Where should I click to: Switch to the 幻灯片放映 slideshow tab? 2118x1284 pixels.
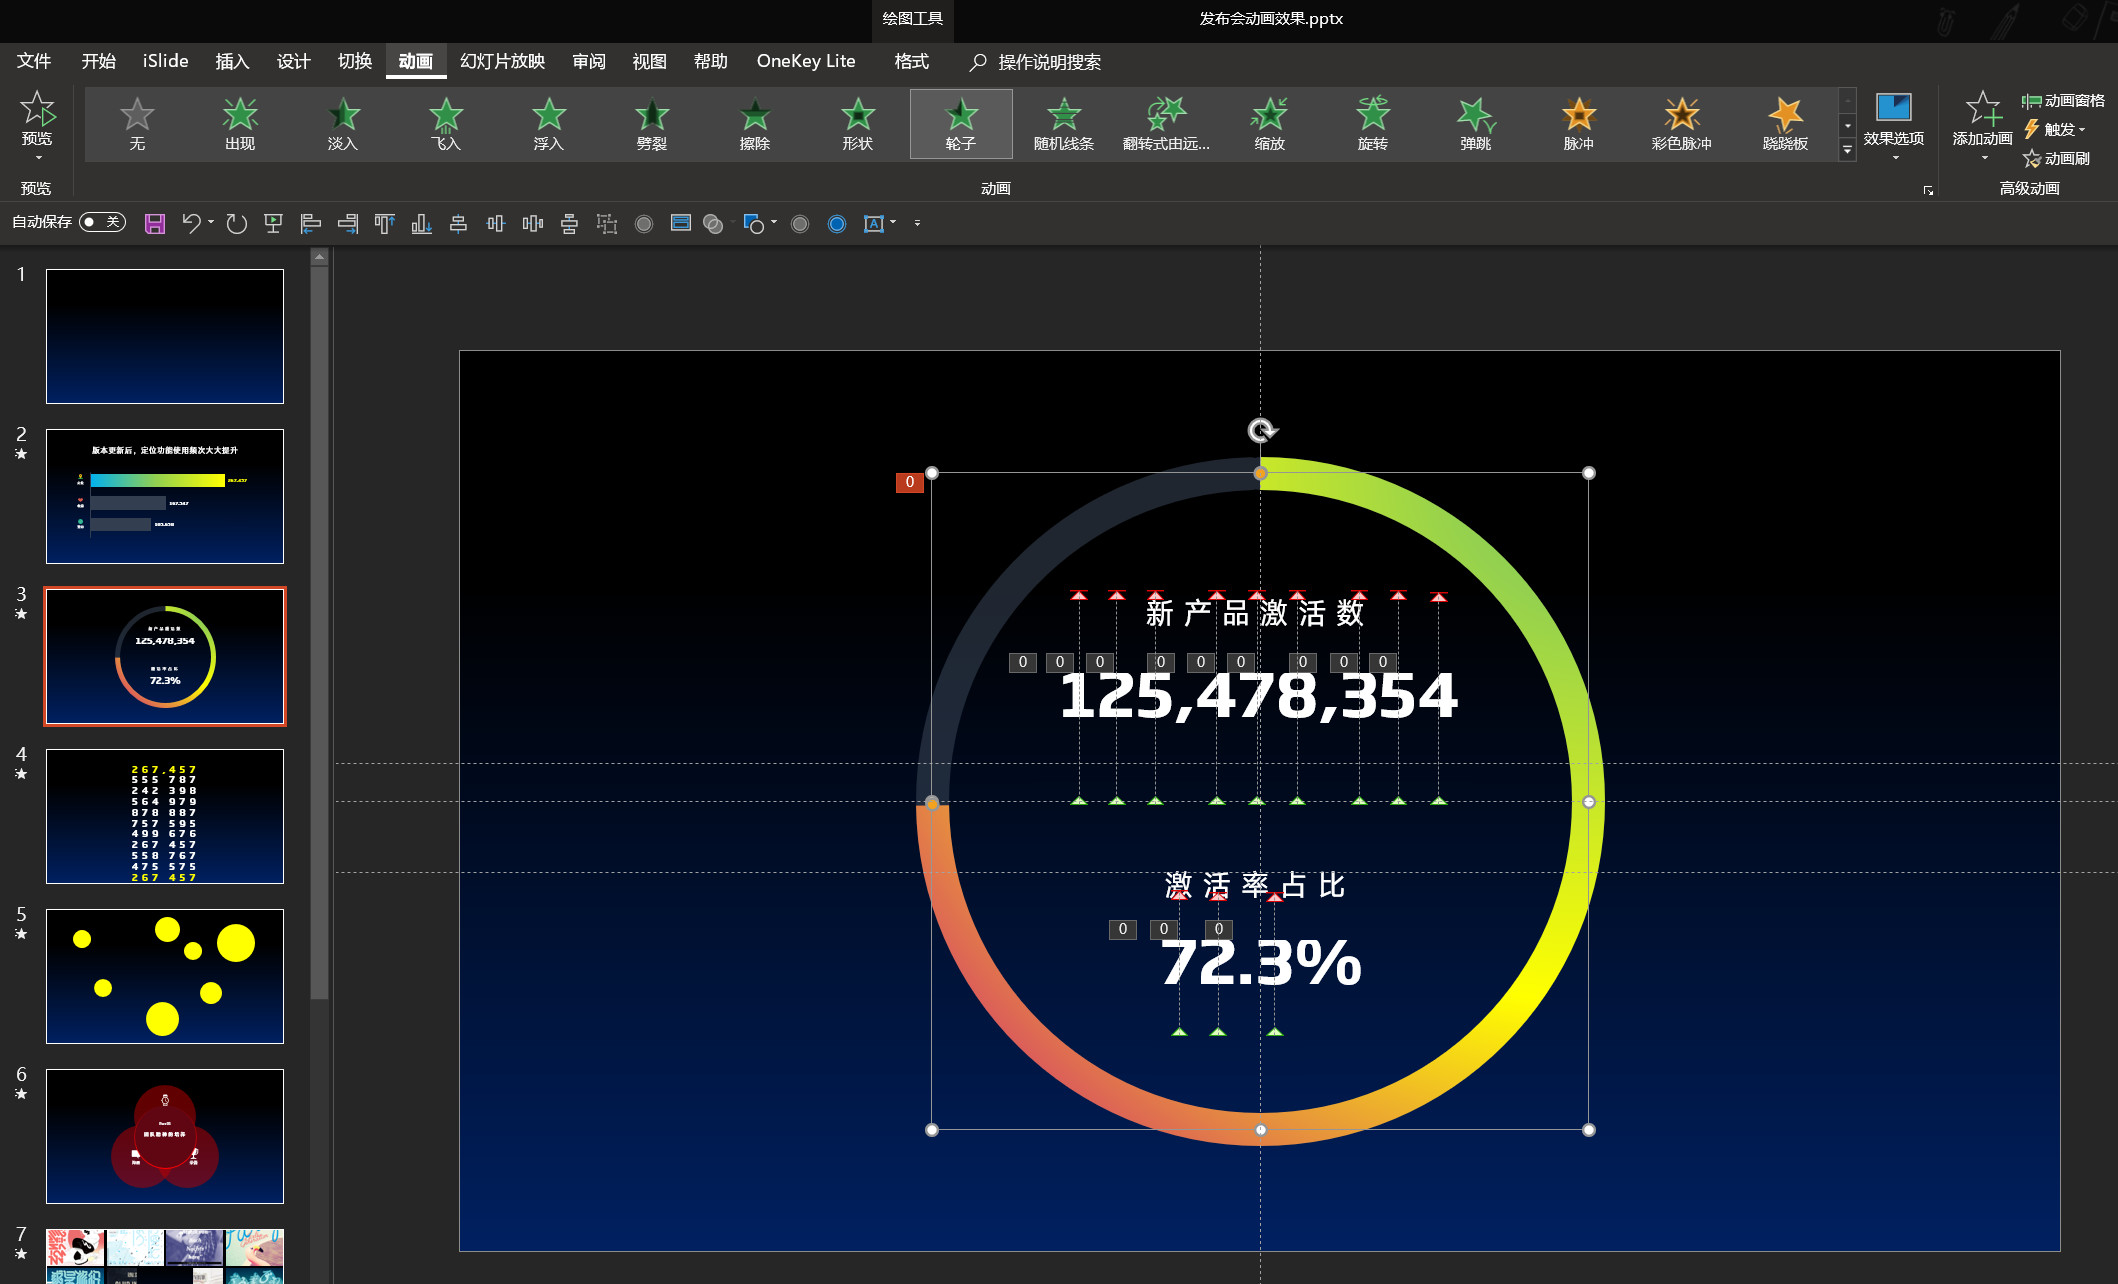[502, 61]
